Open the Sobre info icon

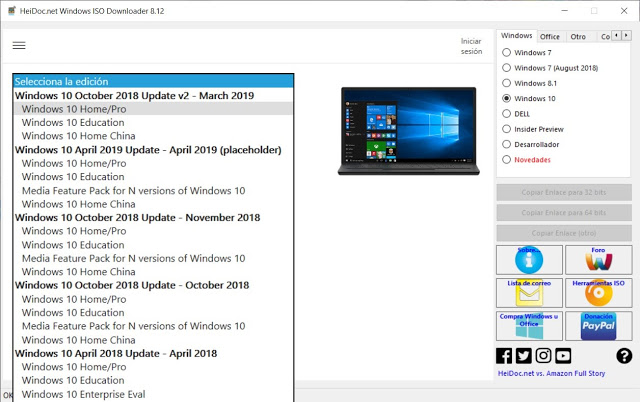(x=529, y=260)
